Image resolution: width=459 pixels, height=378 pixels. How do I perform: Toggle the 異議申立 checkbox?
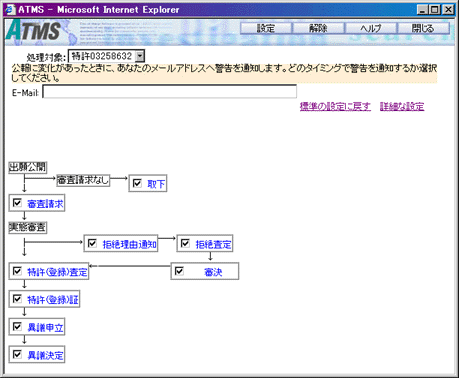pyautogui.click(x=17, y=326)
